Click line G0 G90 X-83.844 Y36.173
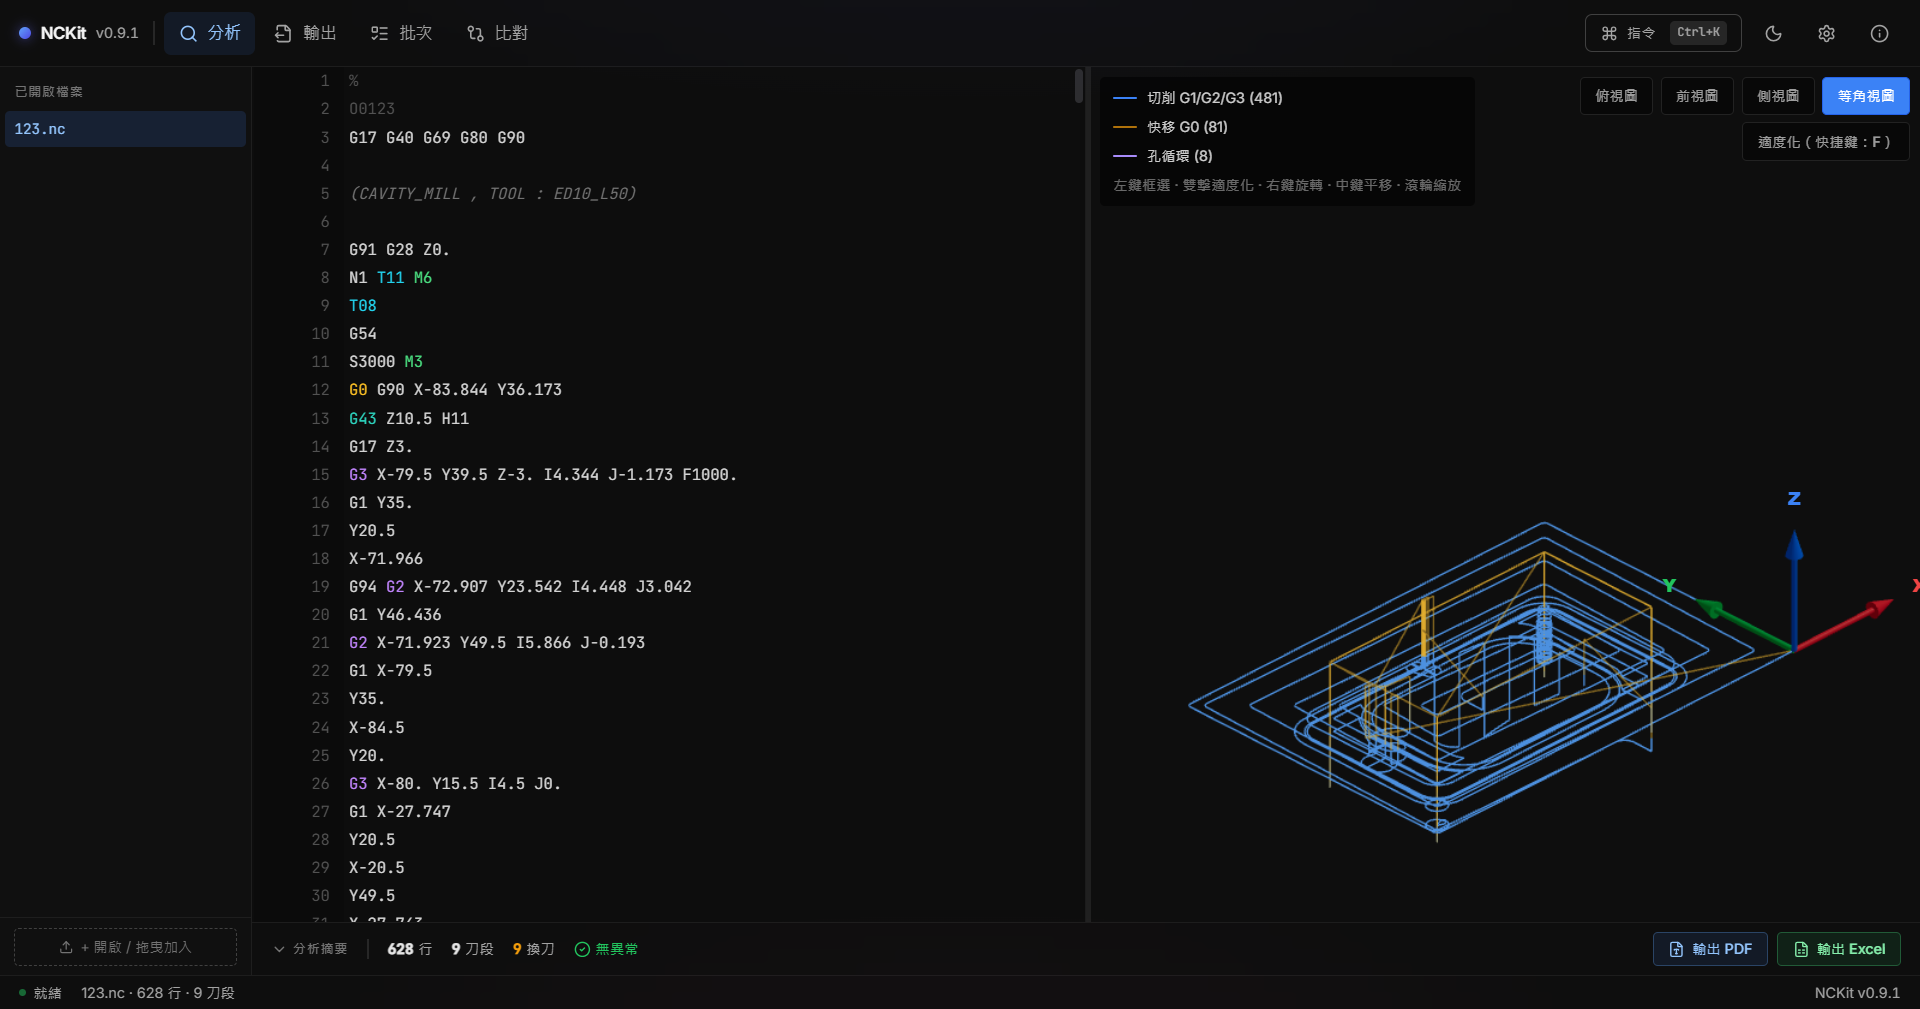 tap(455, 389)
